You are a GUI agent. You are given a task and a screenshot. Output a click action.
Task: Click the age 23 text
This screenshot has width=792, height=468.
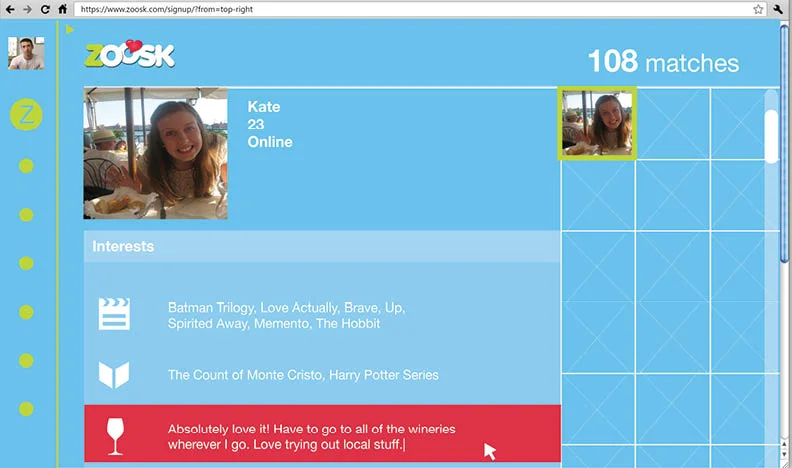coord(256,124)
